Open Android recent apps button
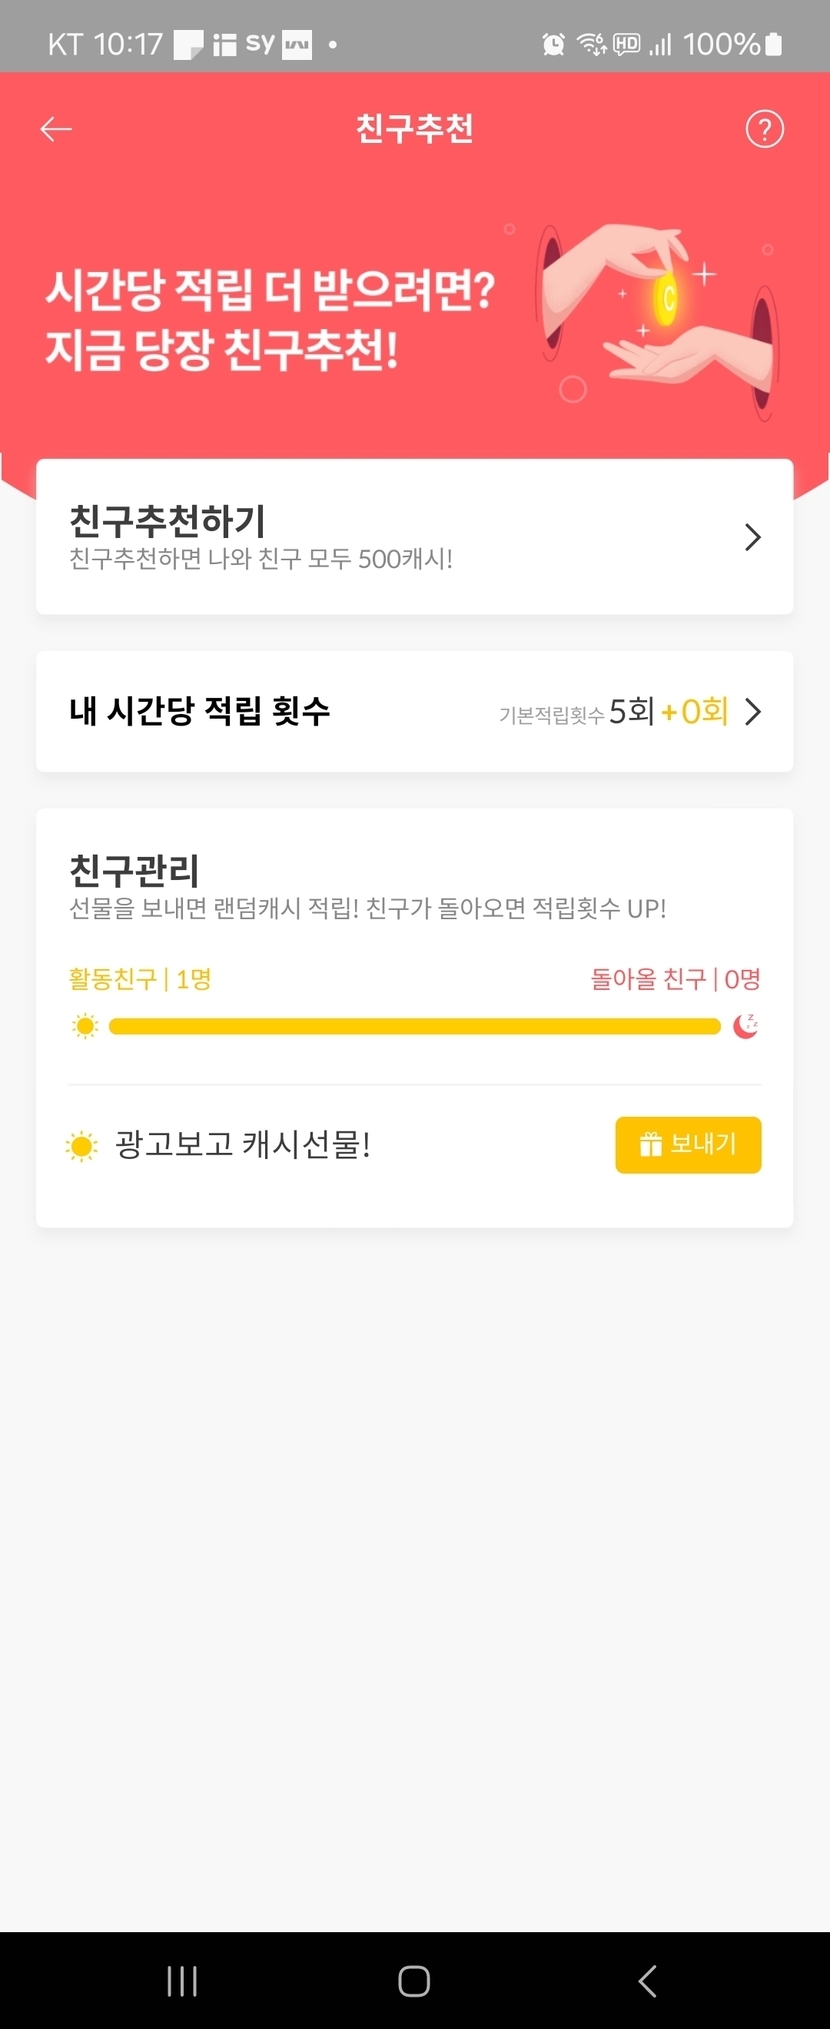This screenshot has width=830, height=2029. coord(182,1980)
